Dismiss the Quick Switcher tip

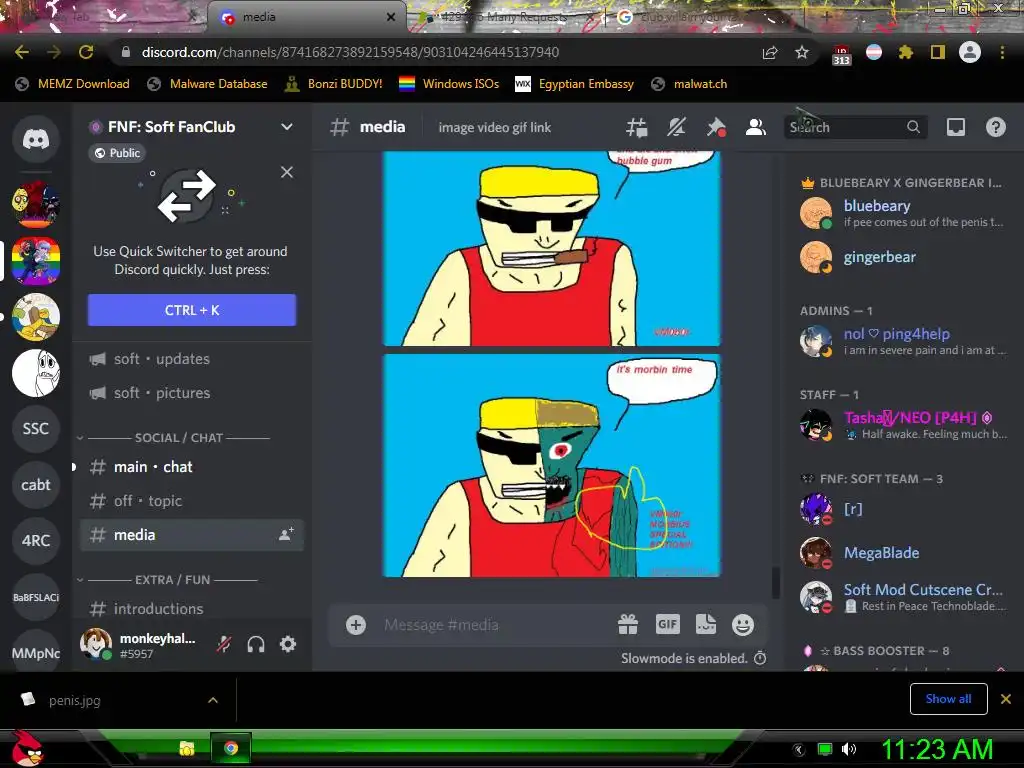[x=287, y=172]
